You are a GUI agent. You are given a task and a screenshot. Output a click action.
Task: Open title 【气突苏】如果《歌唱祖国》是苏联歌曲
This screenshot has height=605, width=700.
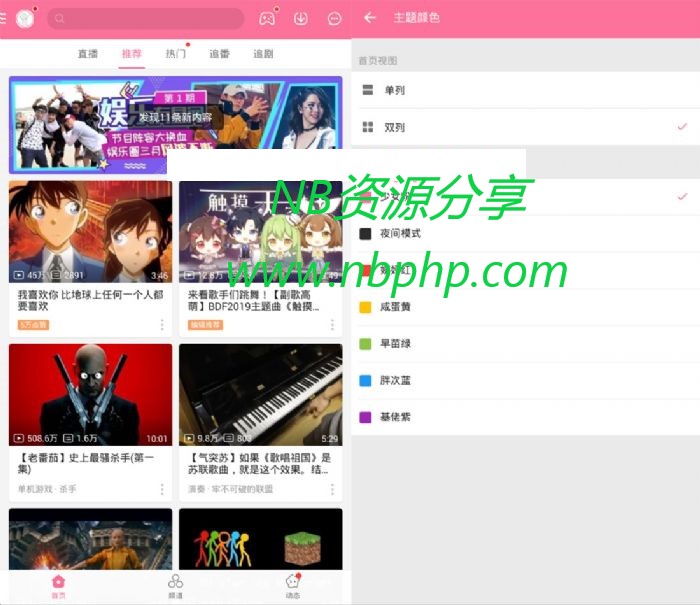pos(259,463)
